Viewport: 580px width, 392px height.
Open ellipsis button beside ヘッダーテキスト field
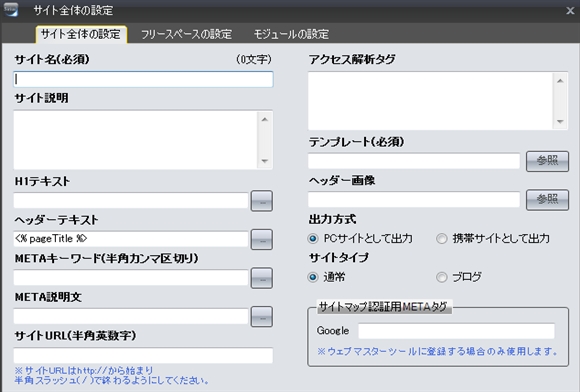tap(262, 240)
